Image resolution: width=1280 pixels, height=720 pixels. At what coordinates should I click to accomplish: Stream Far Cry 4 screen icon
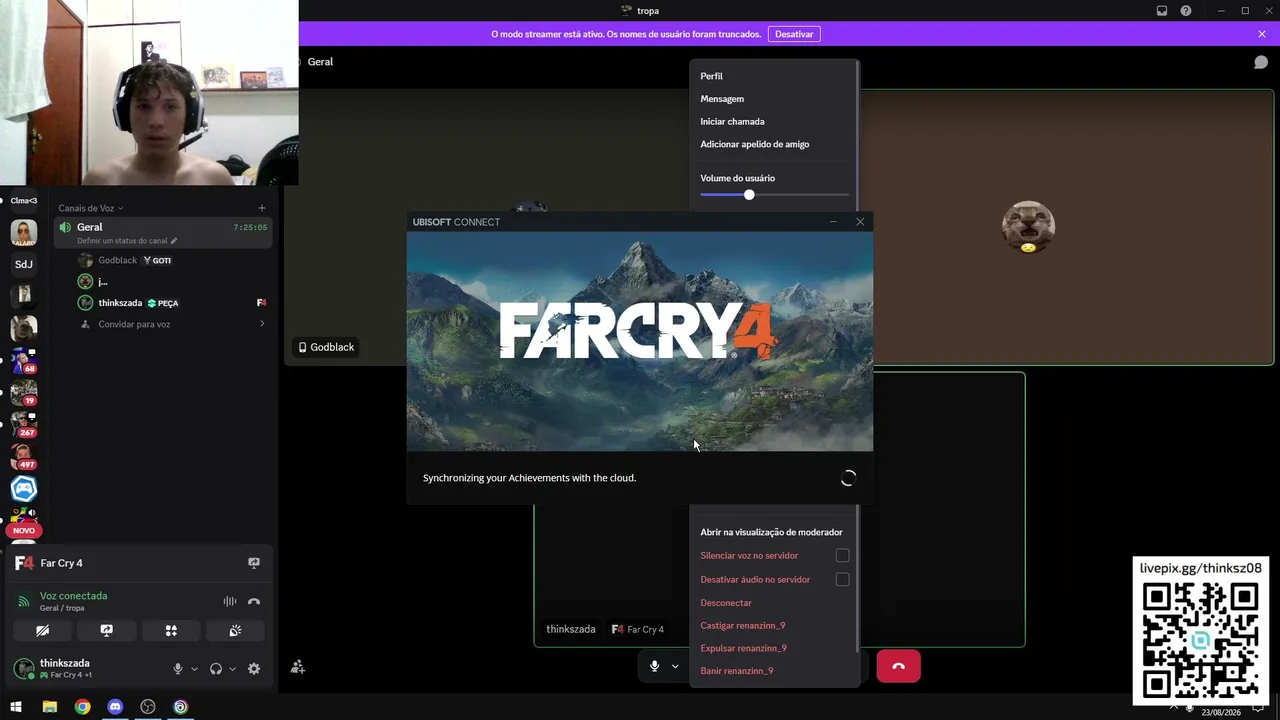[254, 563]
